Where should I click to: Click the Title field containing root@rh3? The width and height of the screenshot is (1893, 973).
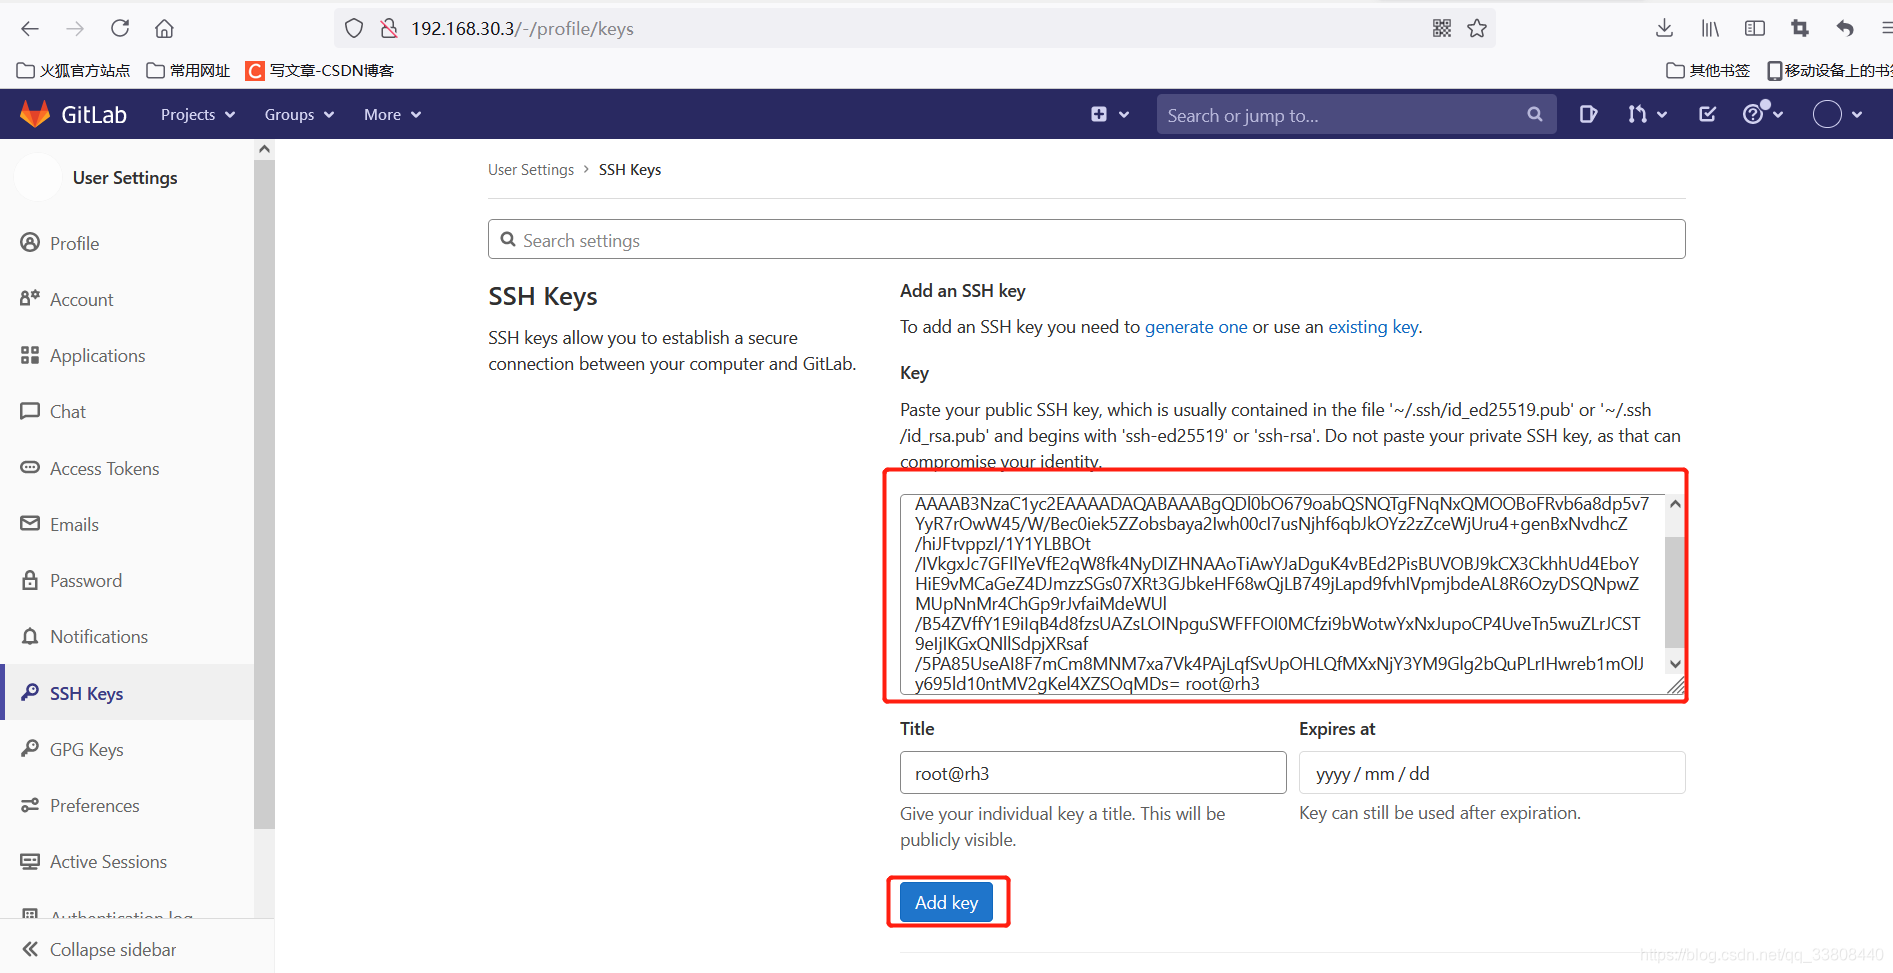tap(1093, 773)
